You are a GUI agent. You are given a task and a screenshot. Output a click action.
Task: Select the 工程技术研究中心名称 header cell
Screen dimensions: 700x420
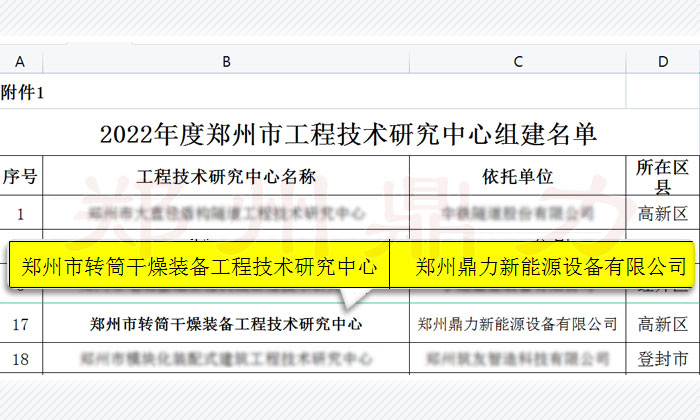pos(226,177)
